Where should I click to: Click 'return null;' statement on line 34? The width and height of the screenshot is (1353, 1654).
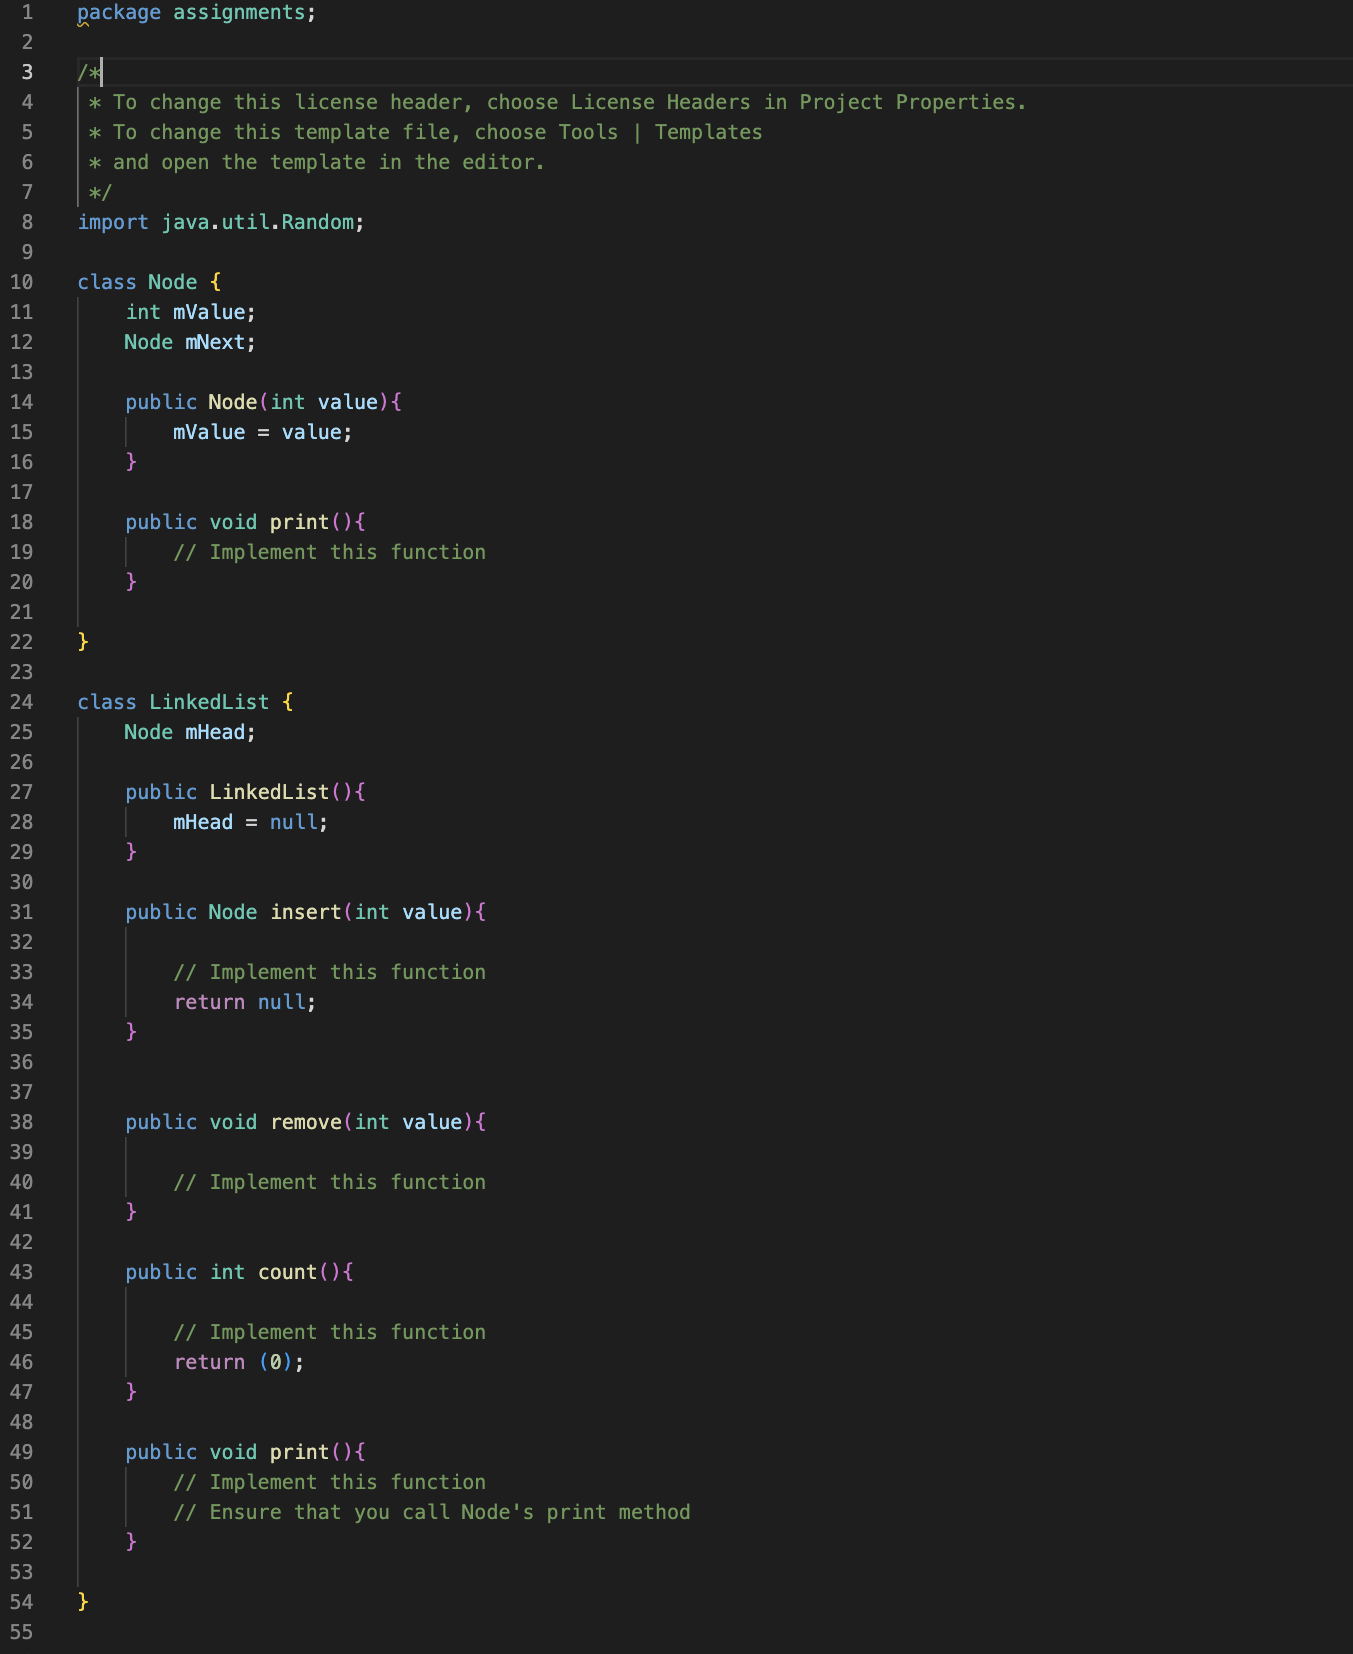245,1002
